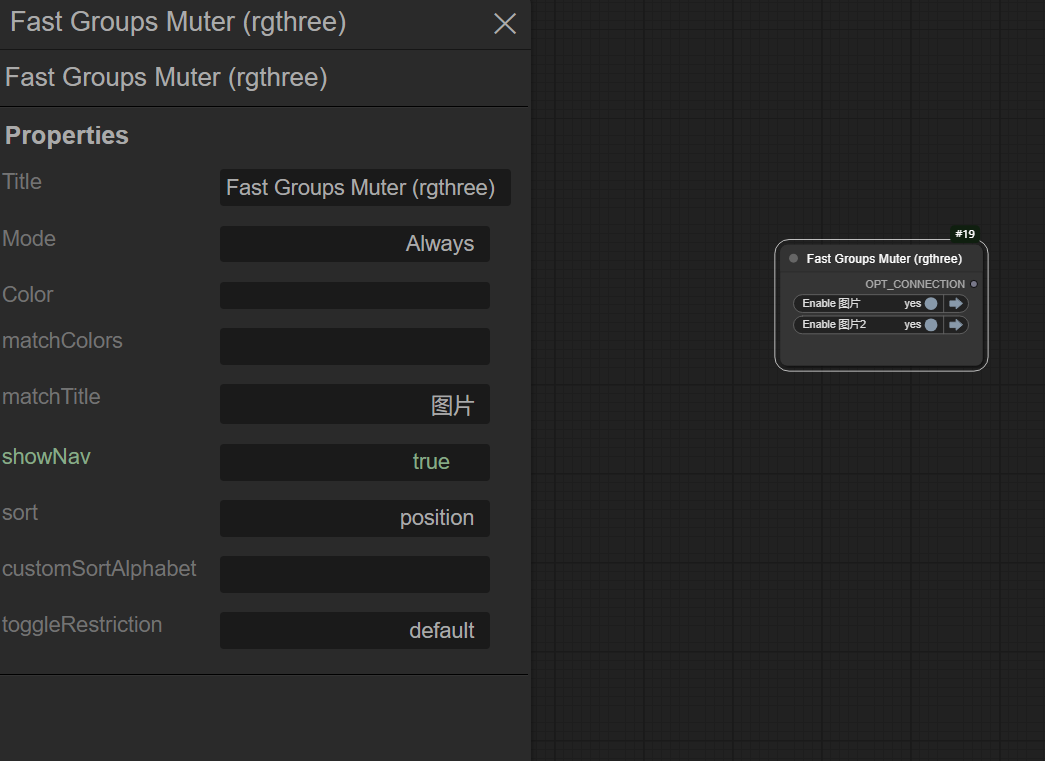The width and height of the screenshot is (1045, 761).
Task: Click the matchColors value field
Action: pyautogui.click(x=354, y=346)
